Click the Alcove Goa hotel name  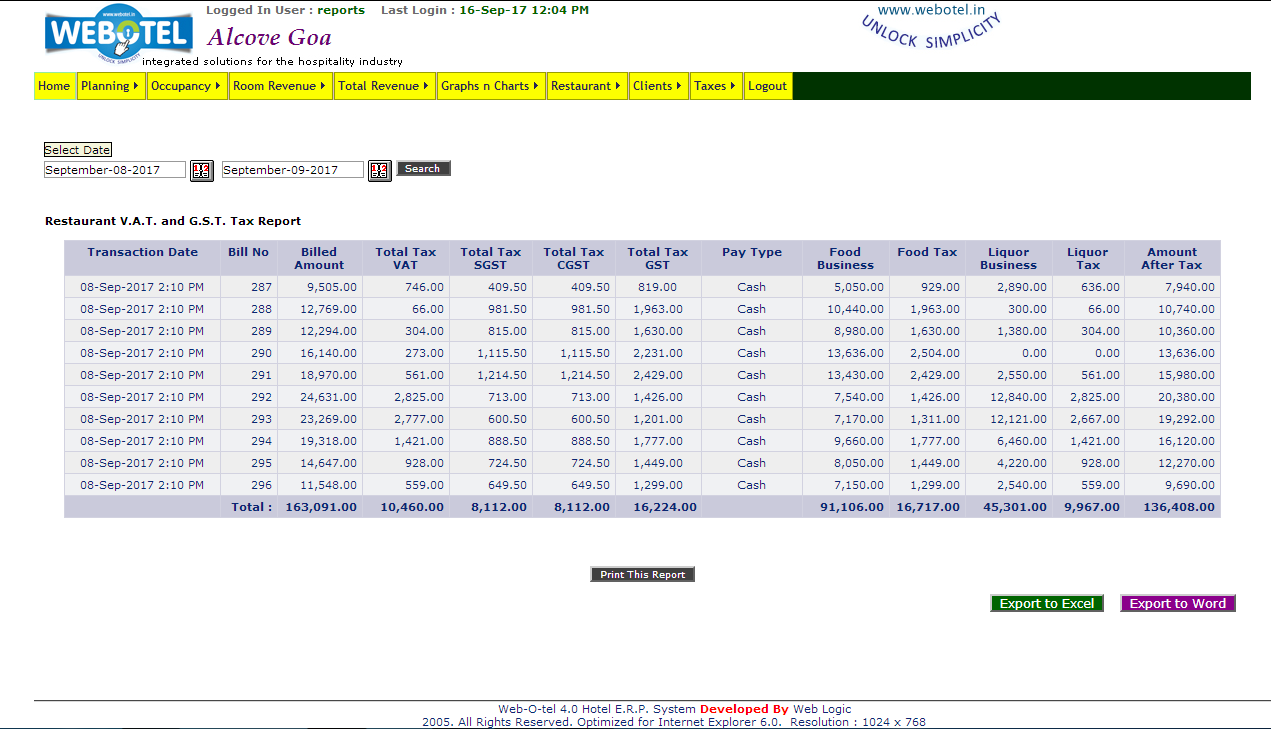270,38
